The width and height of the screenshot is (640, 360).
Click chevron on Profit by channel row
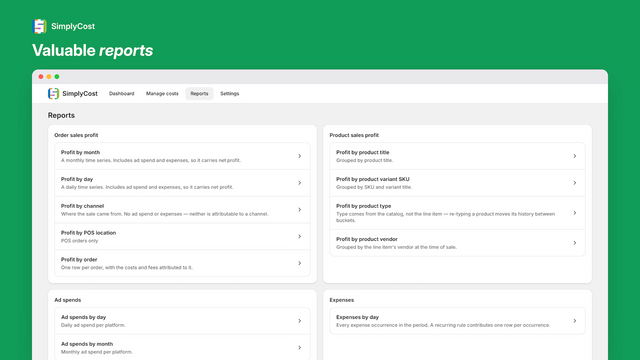300,210
